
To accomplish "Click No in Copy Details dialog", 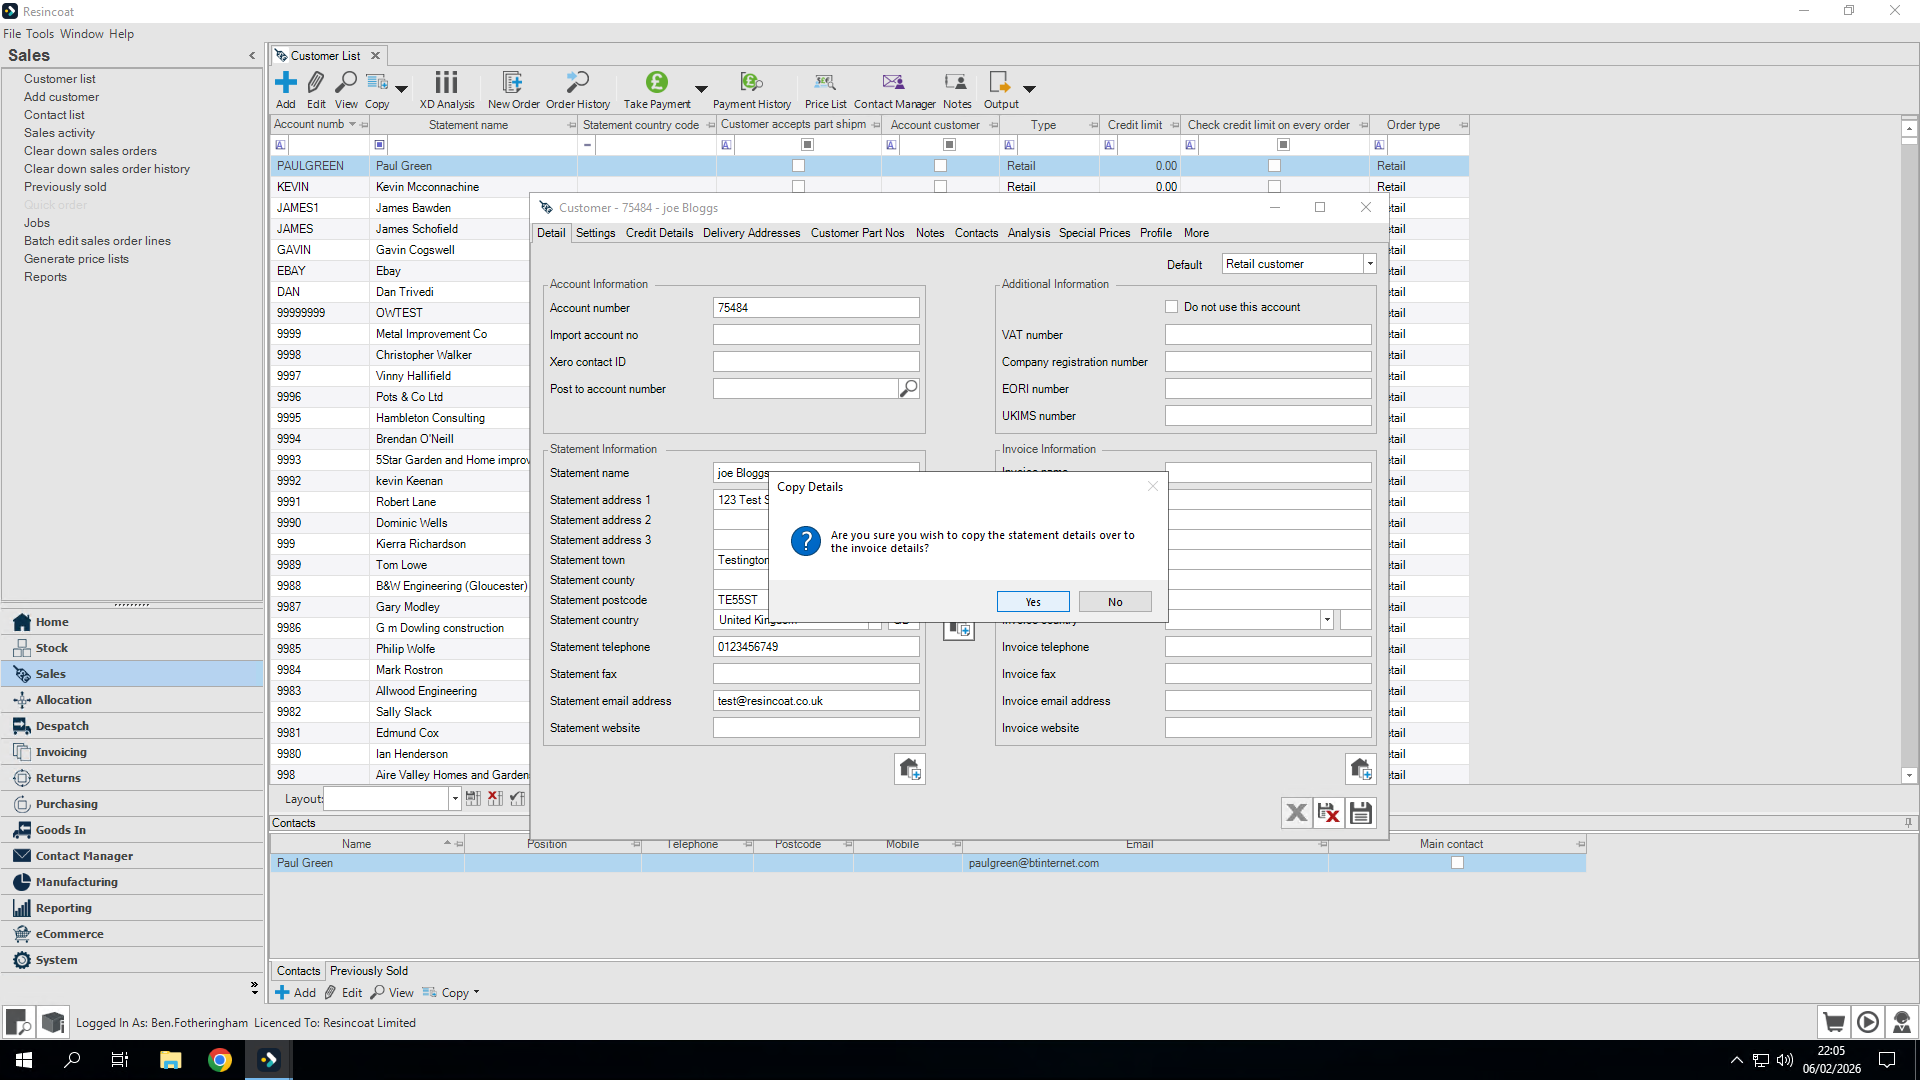I will (x=1115, y=602).
